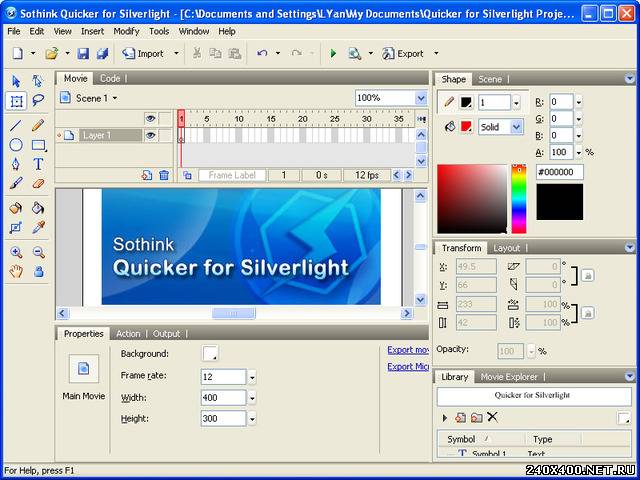
Task: Click the Export movie link
Action: click(408, 350)
